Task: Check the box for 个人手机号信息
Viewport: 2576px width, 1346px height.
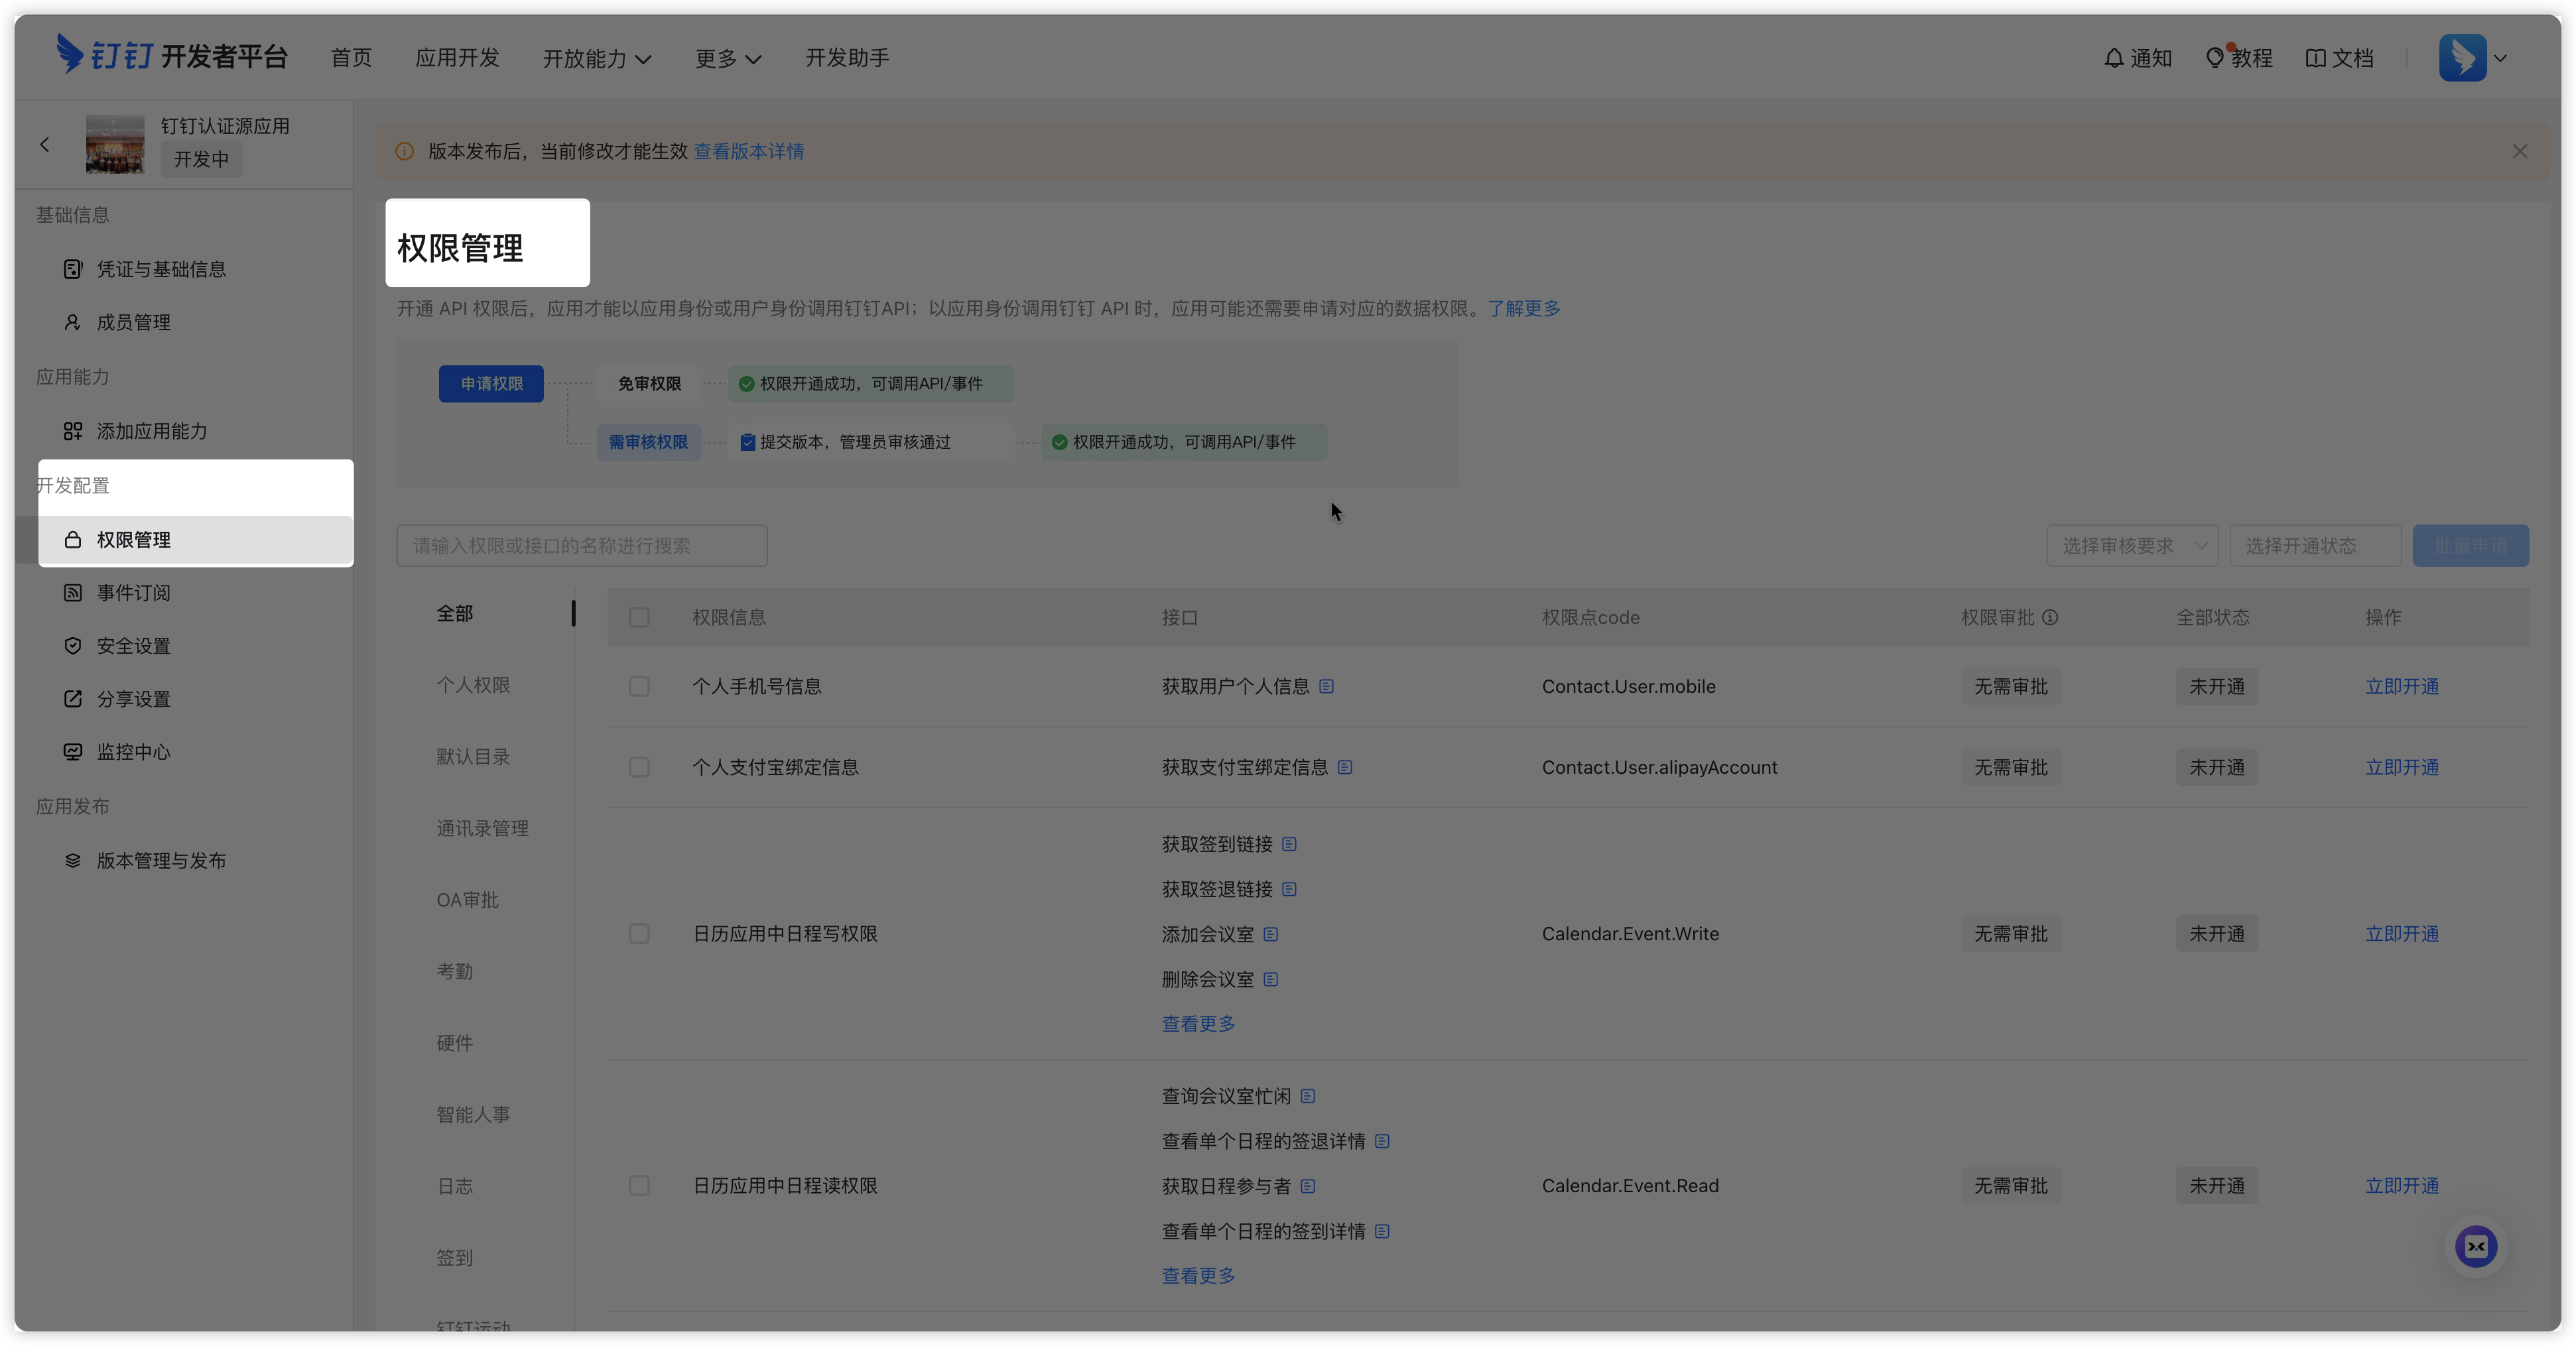Action: point(639,686)
